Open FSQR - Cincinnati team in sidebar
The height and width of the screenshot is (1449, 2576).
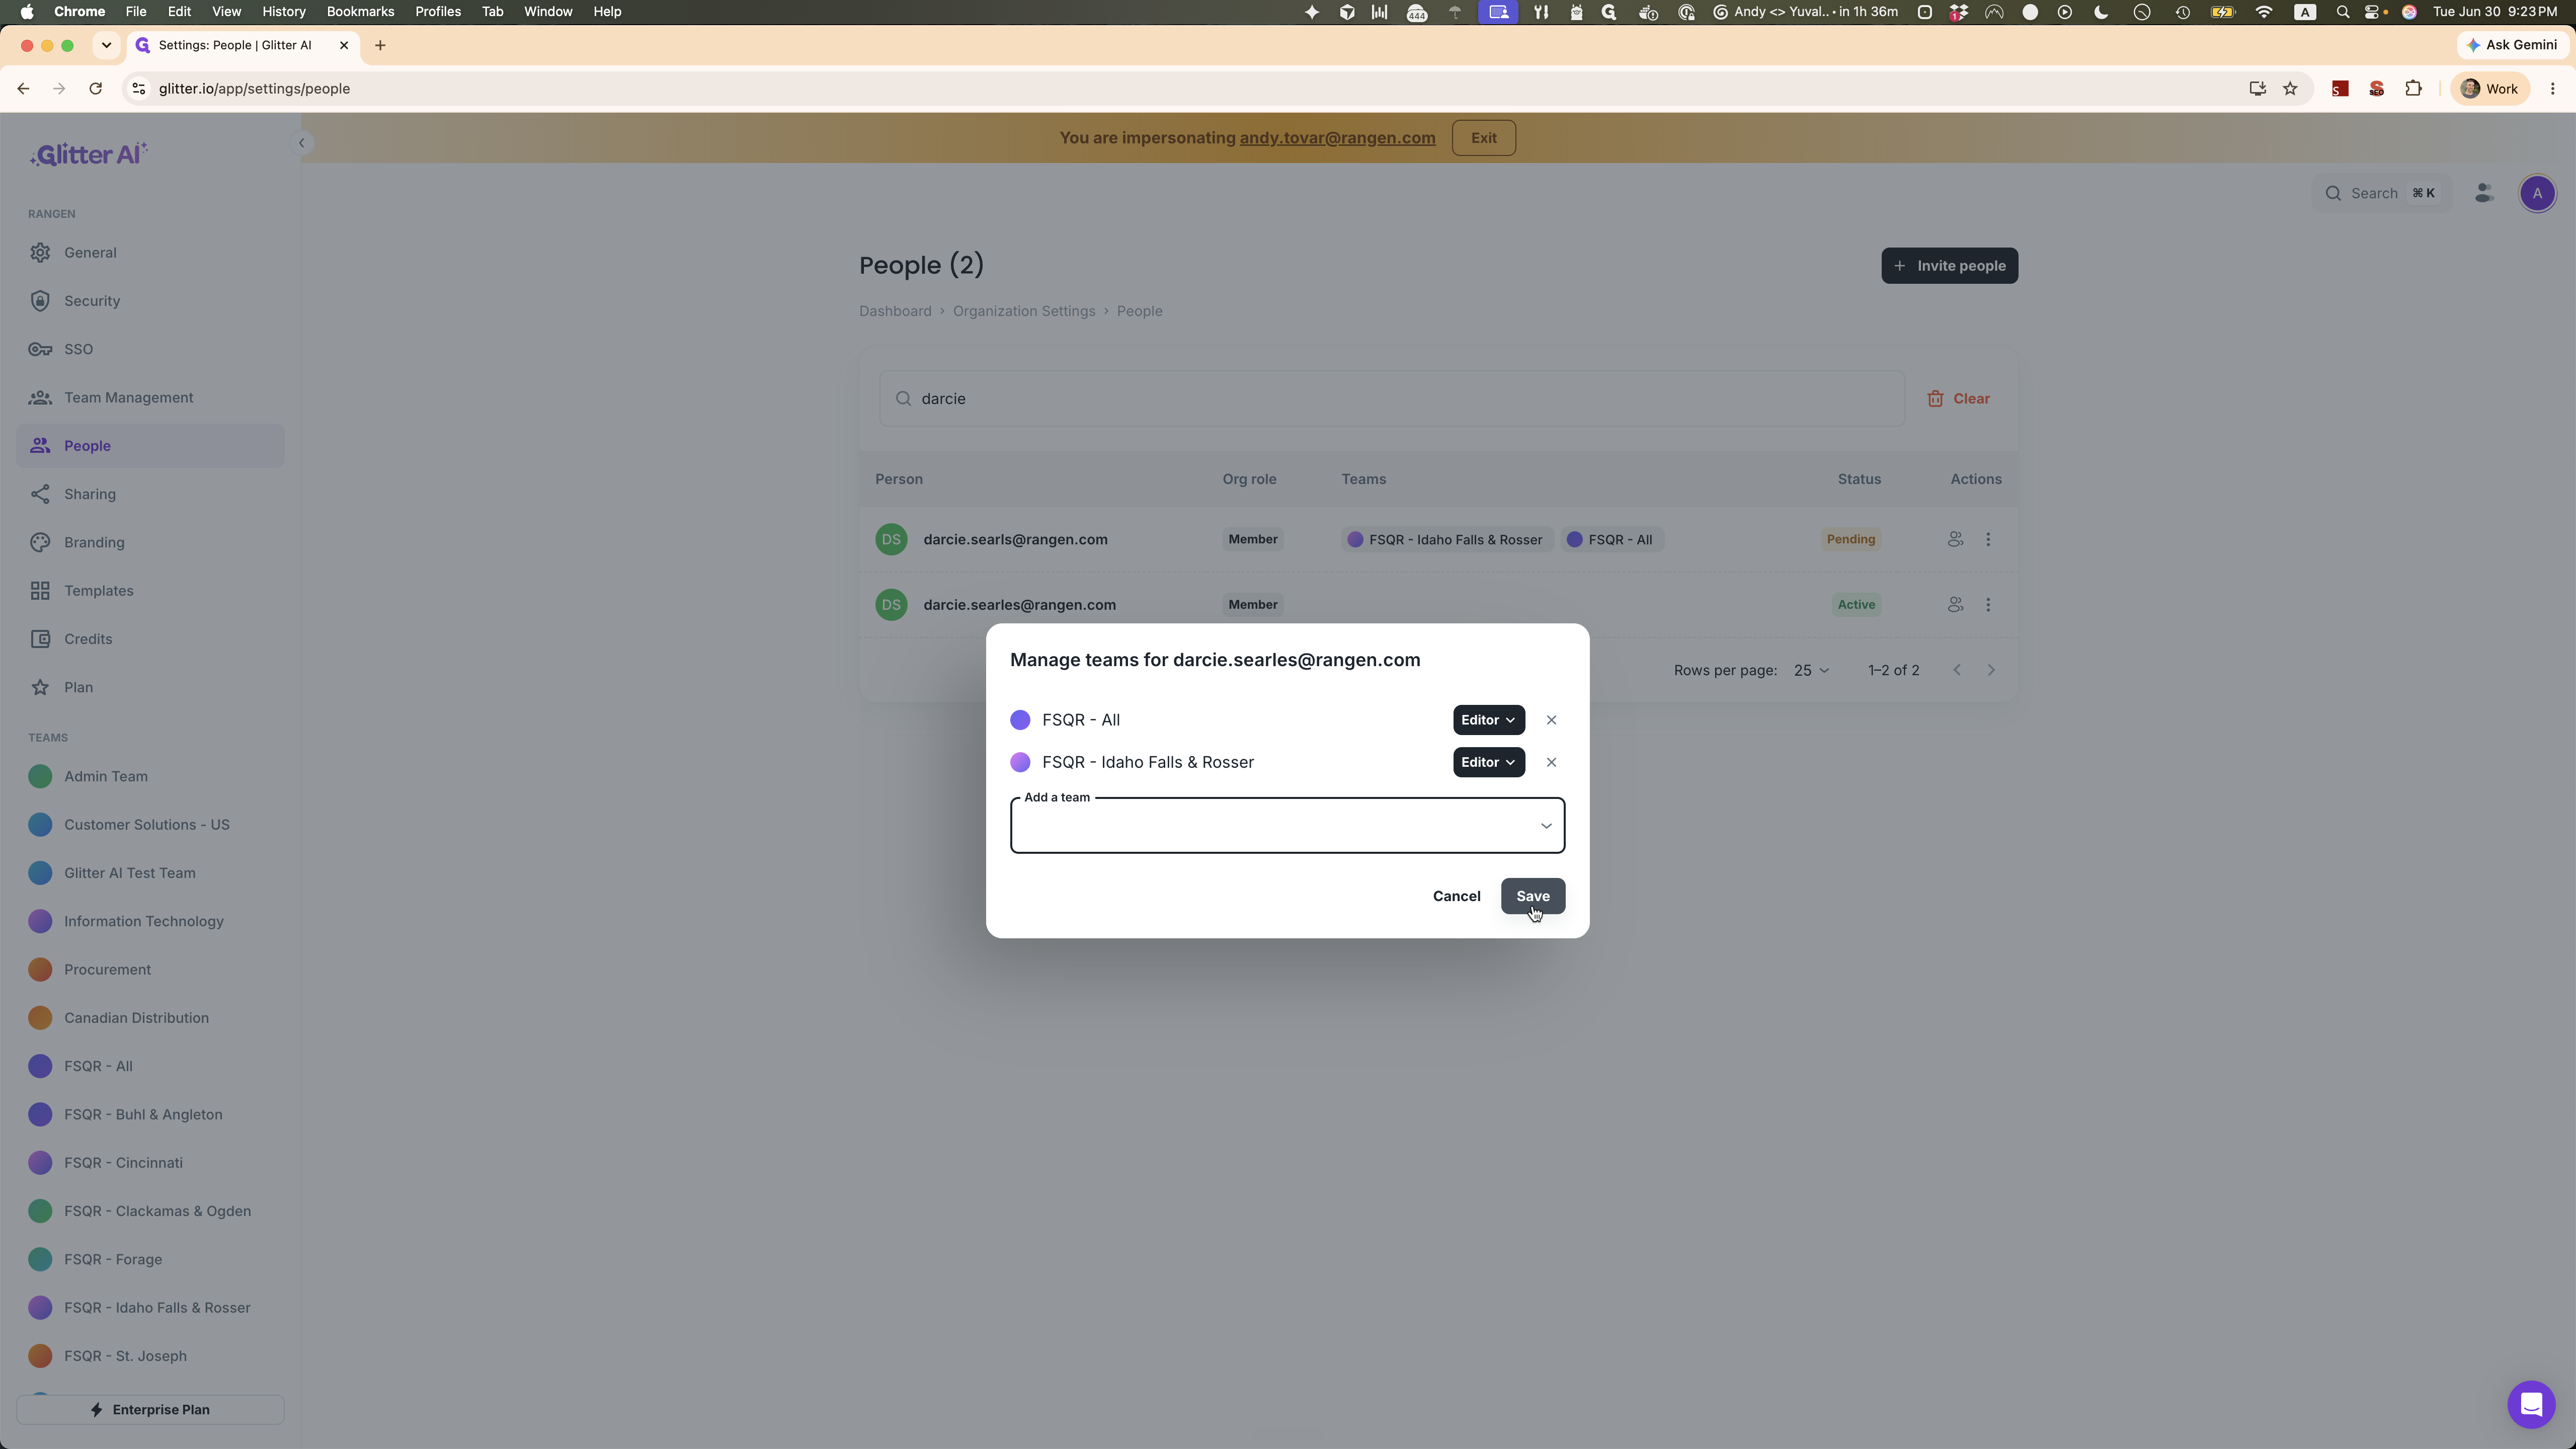click(150, 1163)
